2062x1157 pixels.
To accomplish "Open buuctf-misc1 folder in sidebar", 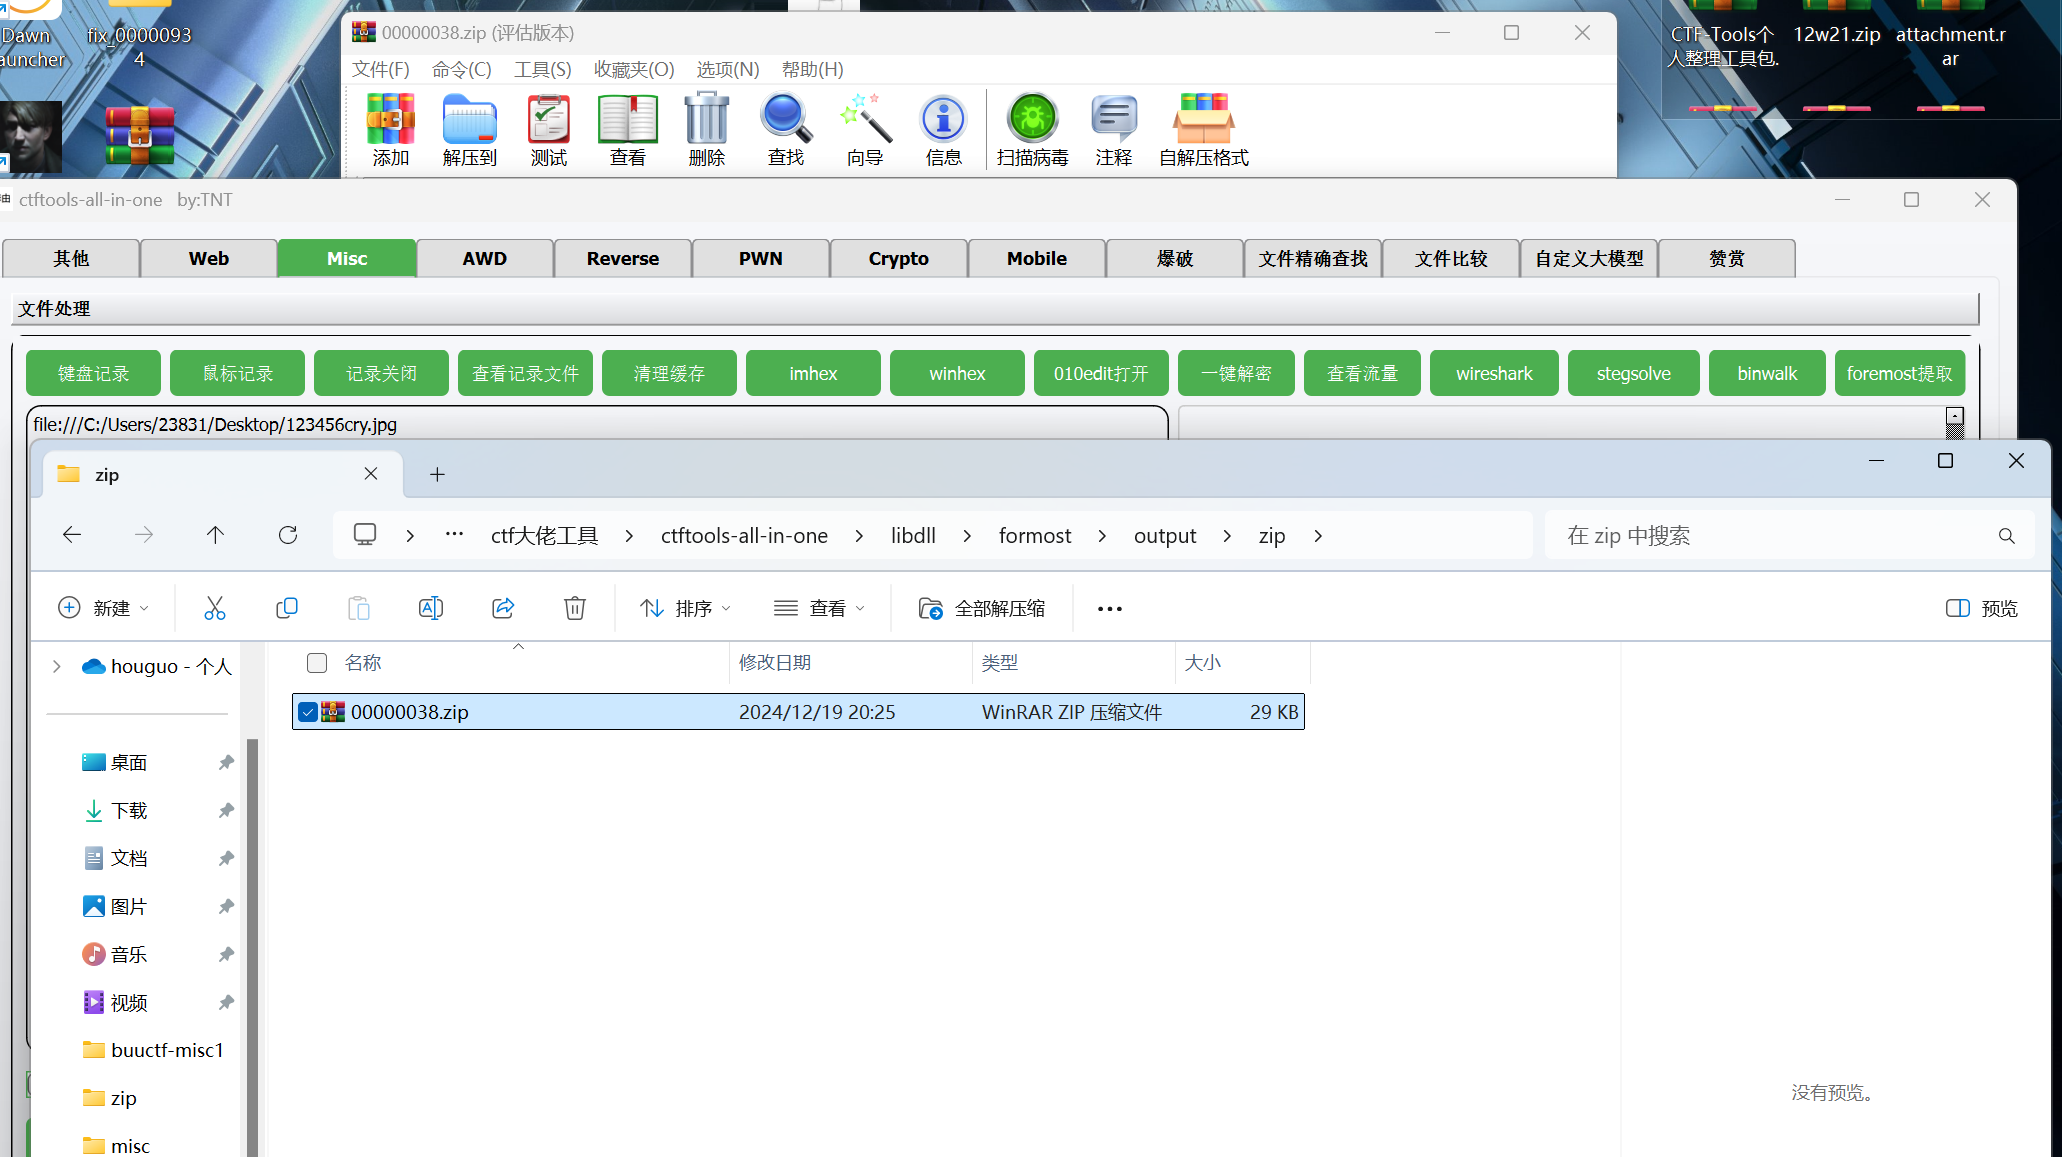I will (153, 1050).
